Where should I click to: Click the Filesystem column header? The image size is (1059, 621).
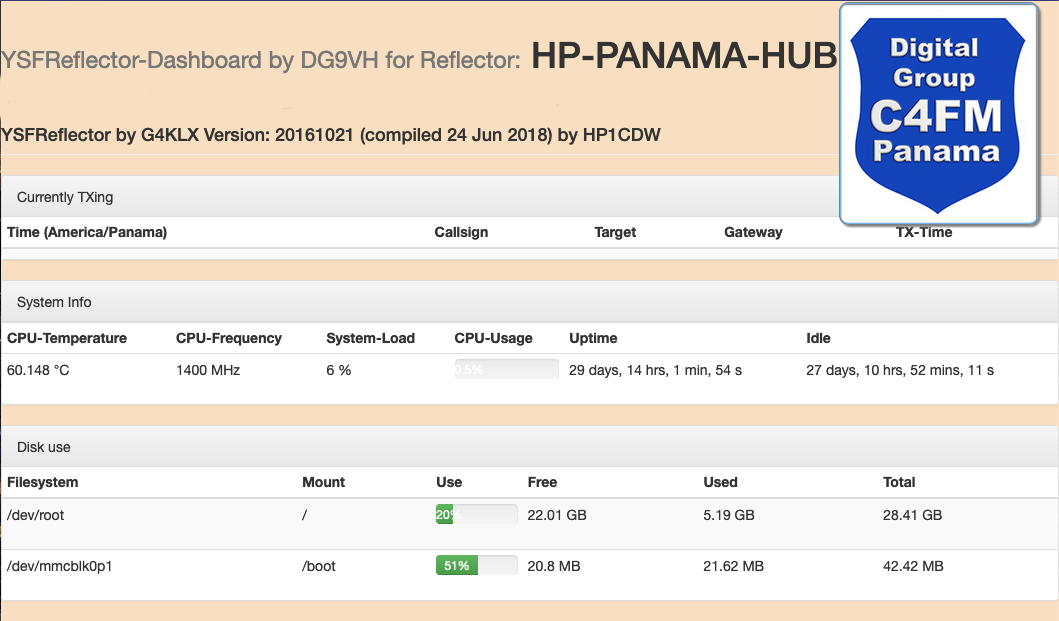tap(42, 482)
